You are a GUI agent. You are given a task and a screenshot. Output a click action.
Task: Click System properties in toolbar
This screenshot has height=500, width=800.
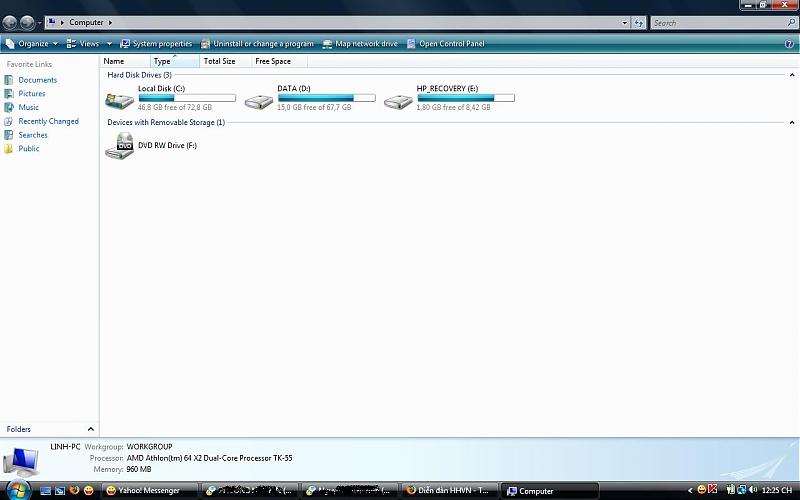[x=156, y=44]
